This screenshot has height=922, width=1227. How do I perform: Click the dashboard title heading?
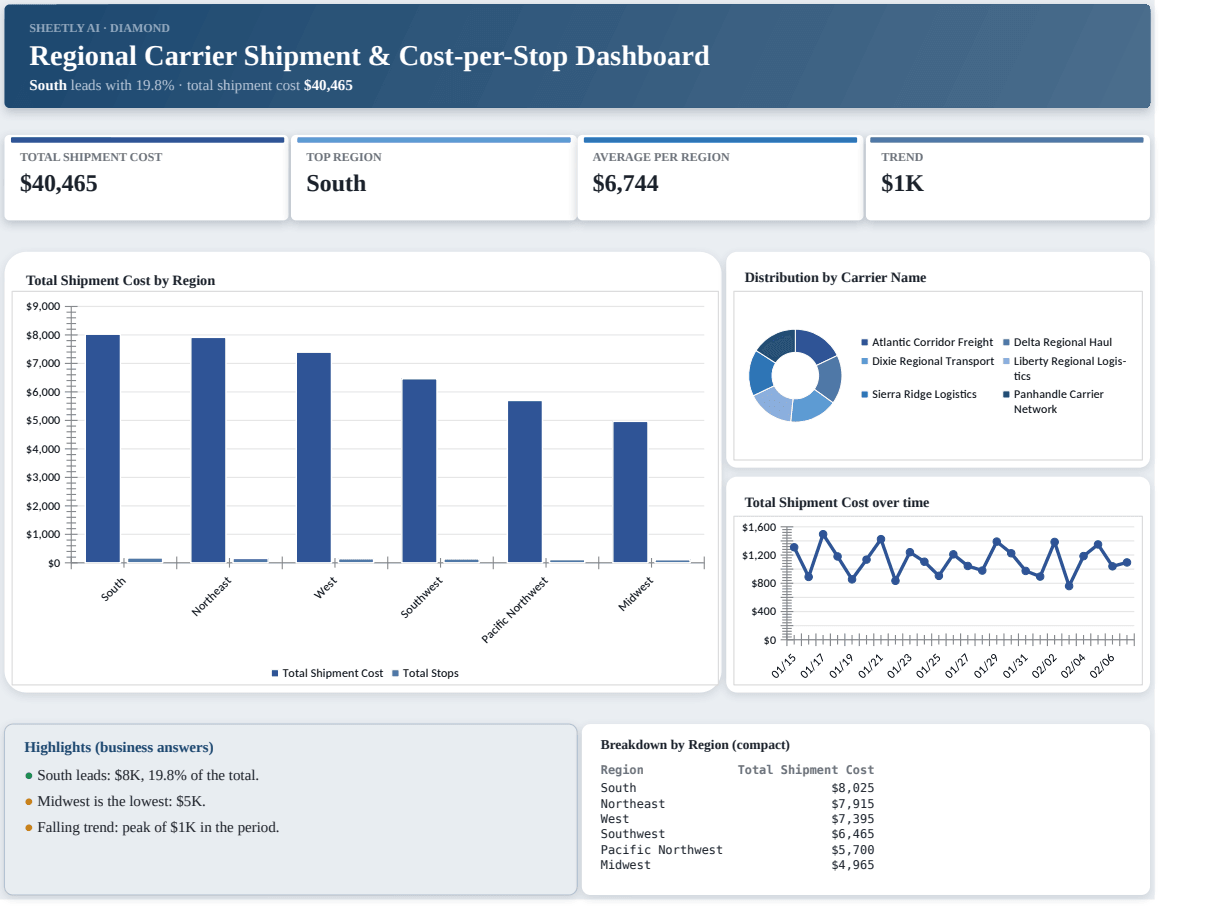click(369, 56)
